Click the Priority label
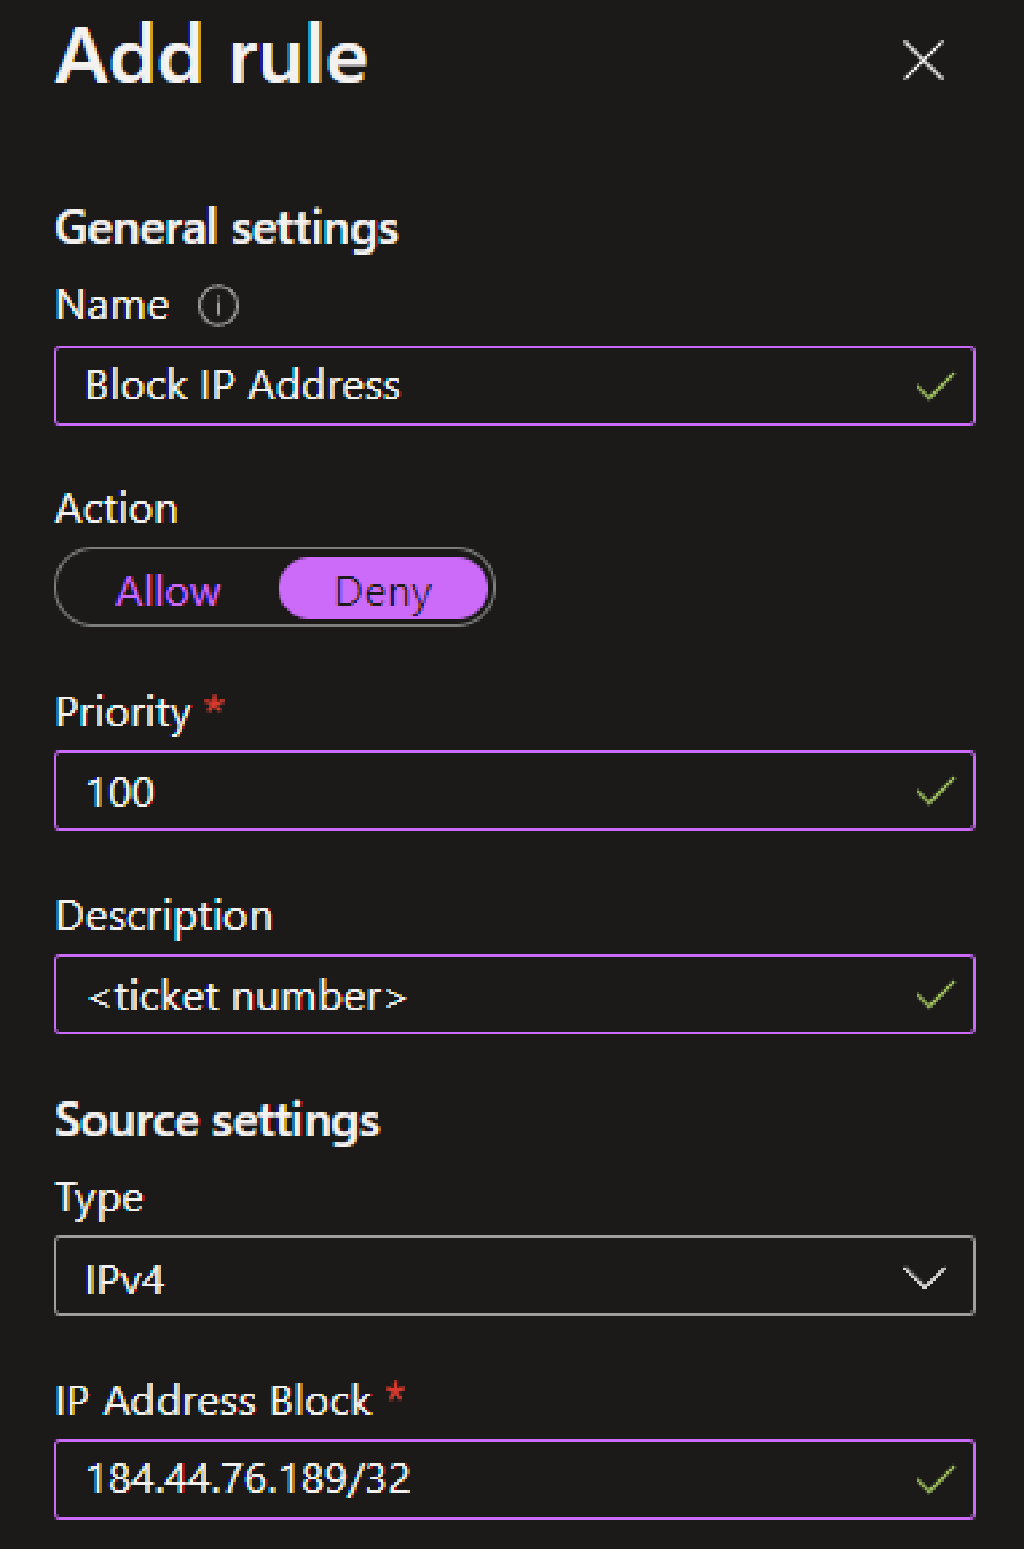Viewport: 1024px width, 1549px height. coord(122,713)
